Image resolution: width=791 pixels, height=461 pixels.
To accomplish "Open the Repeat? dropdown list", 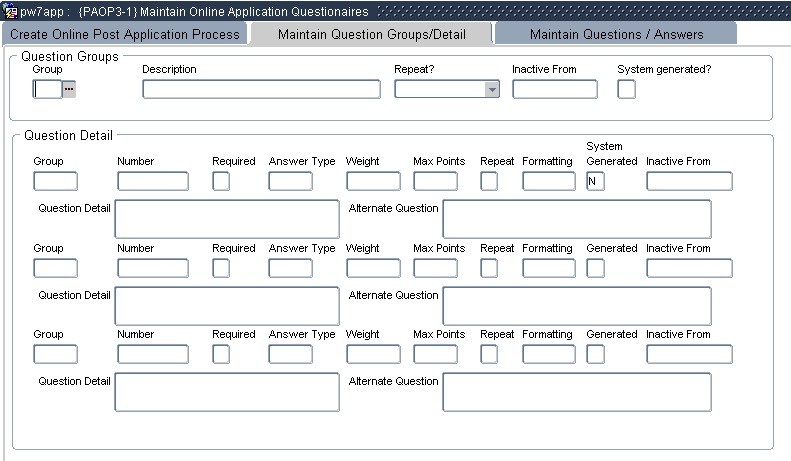I will click(x=491, y=89).
